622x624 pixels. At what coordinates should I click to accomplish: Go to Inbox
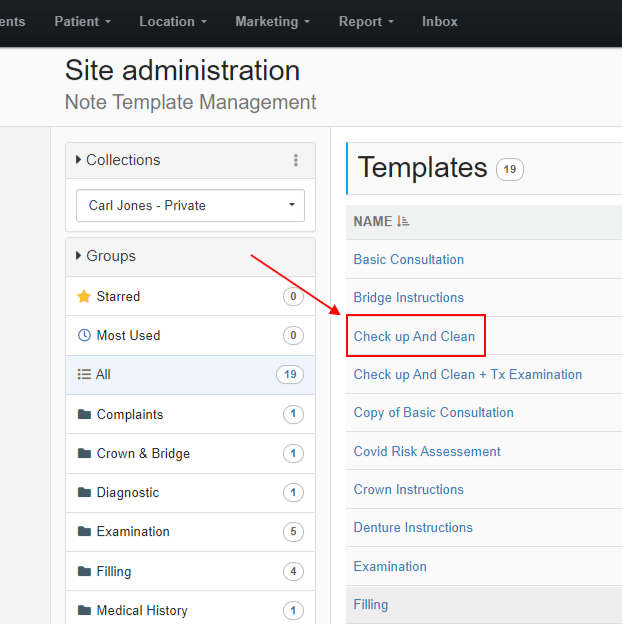(440, 21)
